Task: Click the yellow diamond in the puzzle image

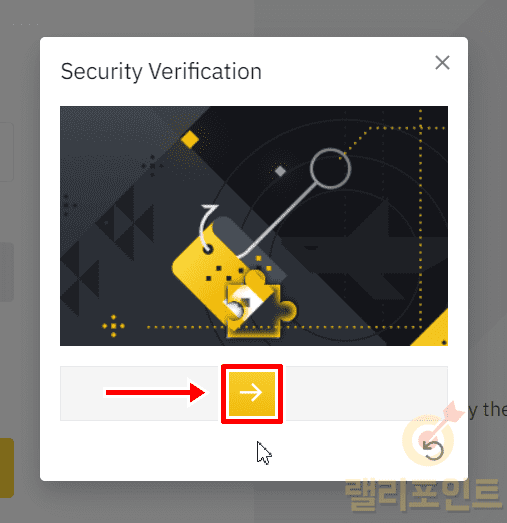Action: coord(190,139)
